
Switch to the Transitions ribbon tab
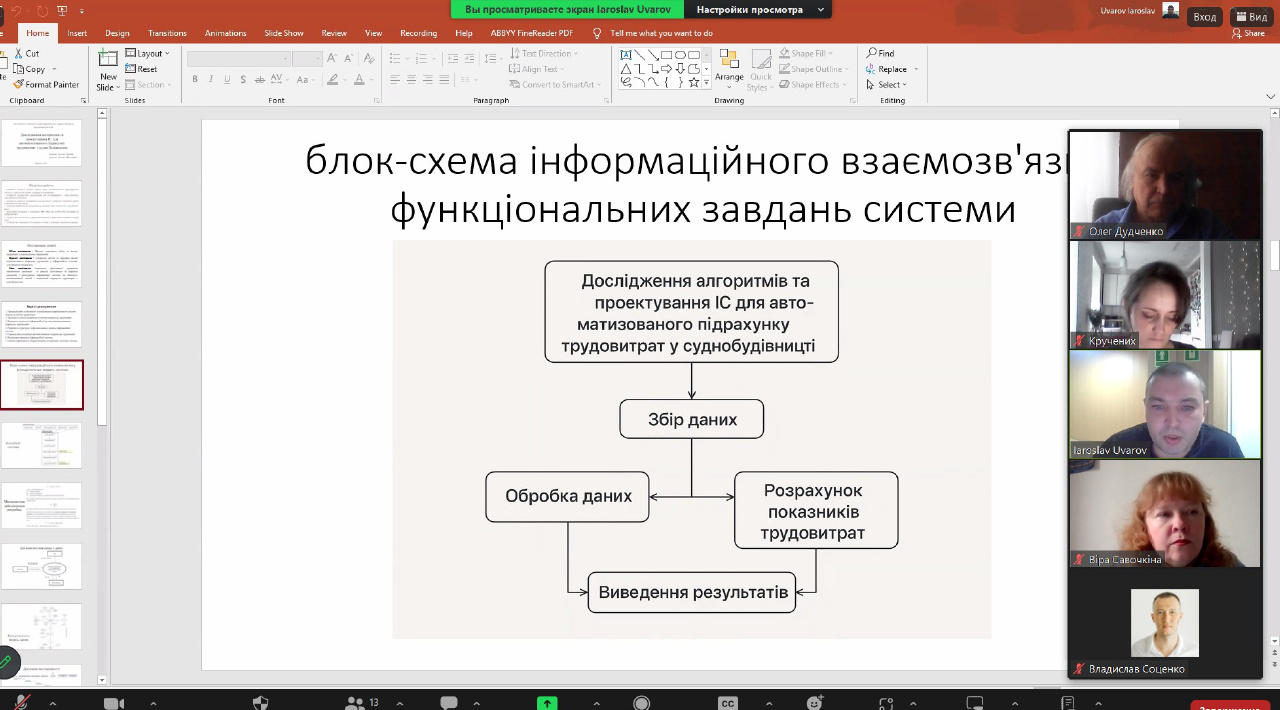pos(167,33)
